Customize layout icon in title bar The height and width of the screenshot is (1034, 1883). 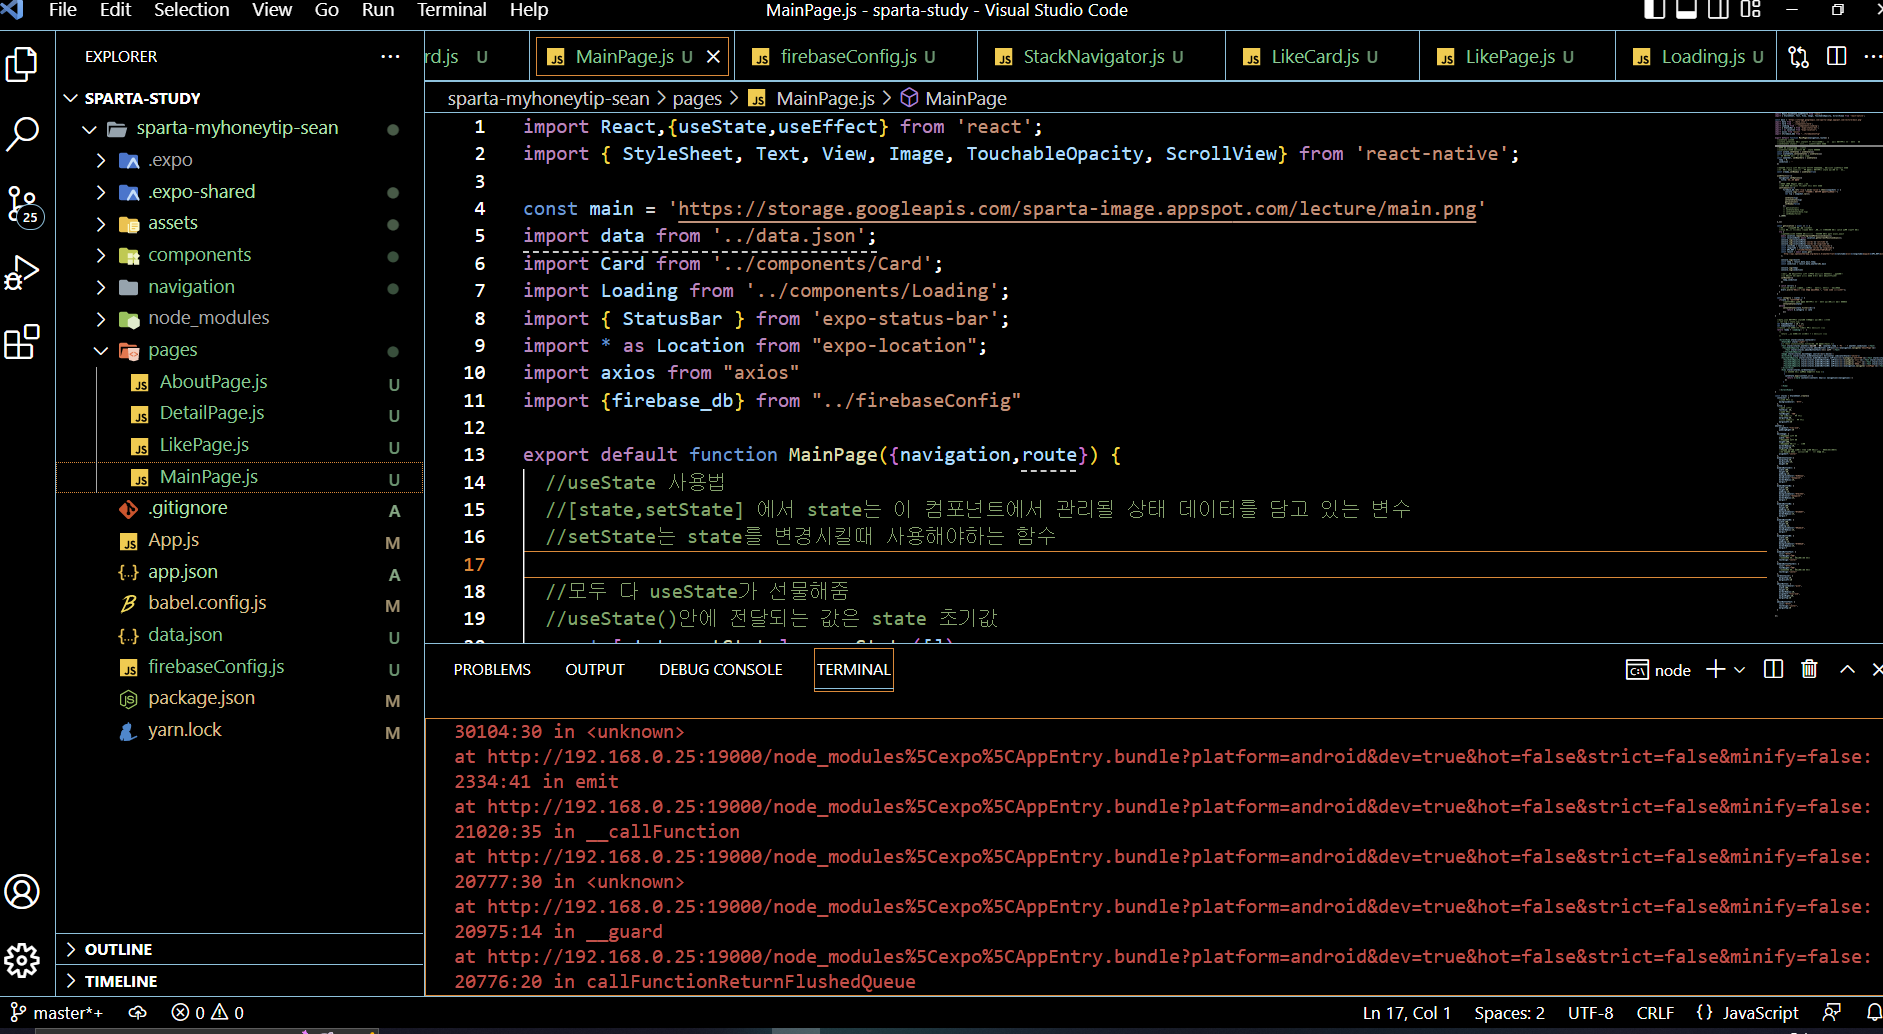1750,10
